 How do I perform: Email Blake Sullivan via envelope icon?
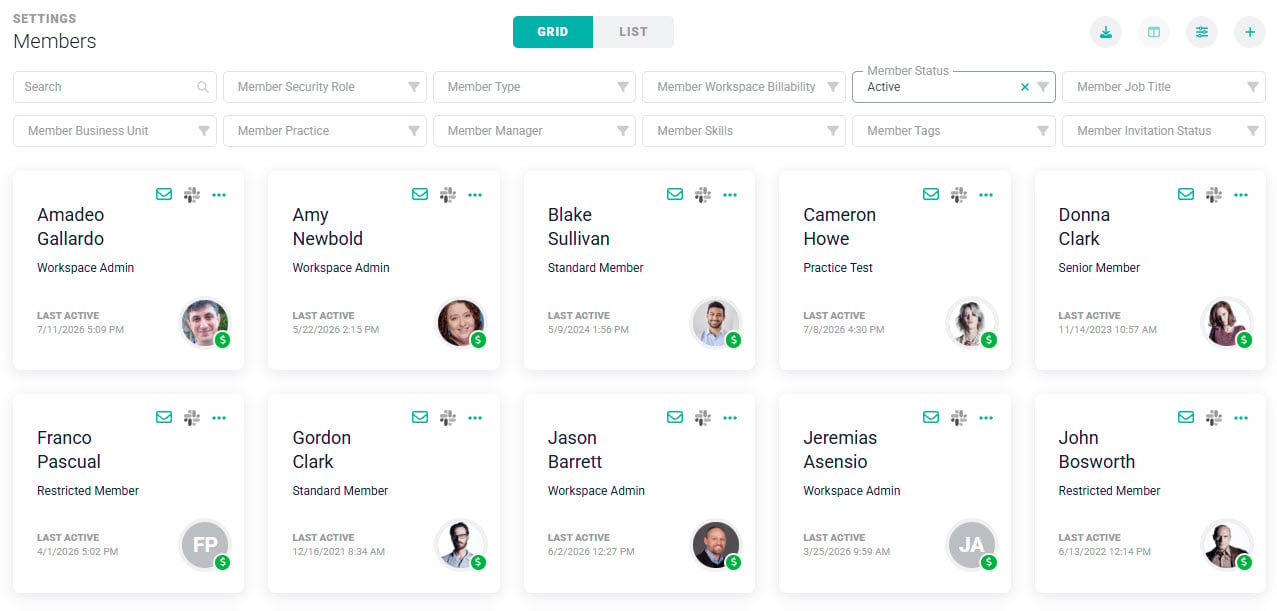pos(675,194)
